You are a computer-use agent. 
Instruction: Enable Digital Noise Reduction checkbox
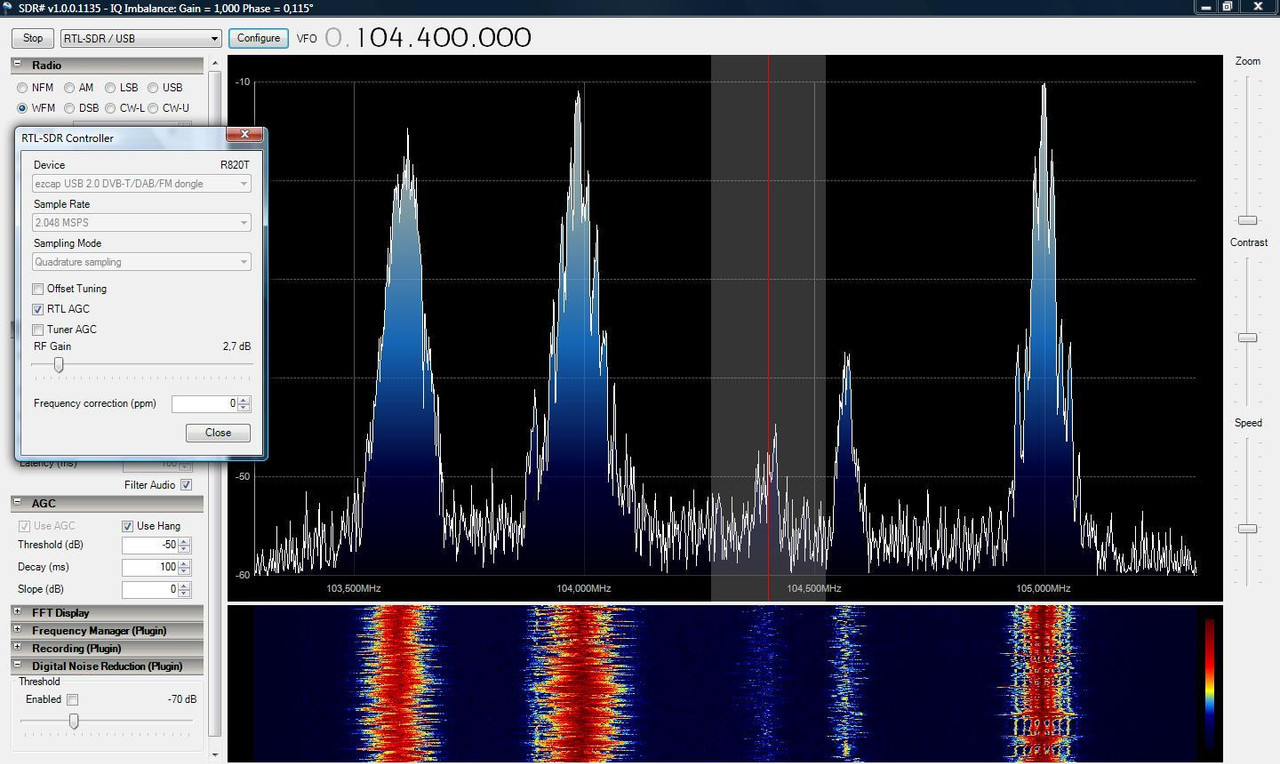click(x=72, y=700)
